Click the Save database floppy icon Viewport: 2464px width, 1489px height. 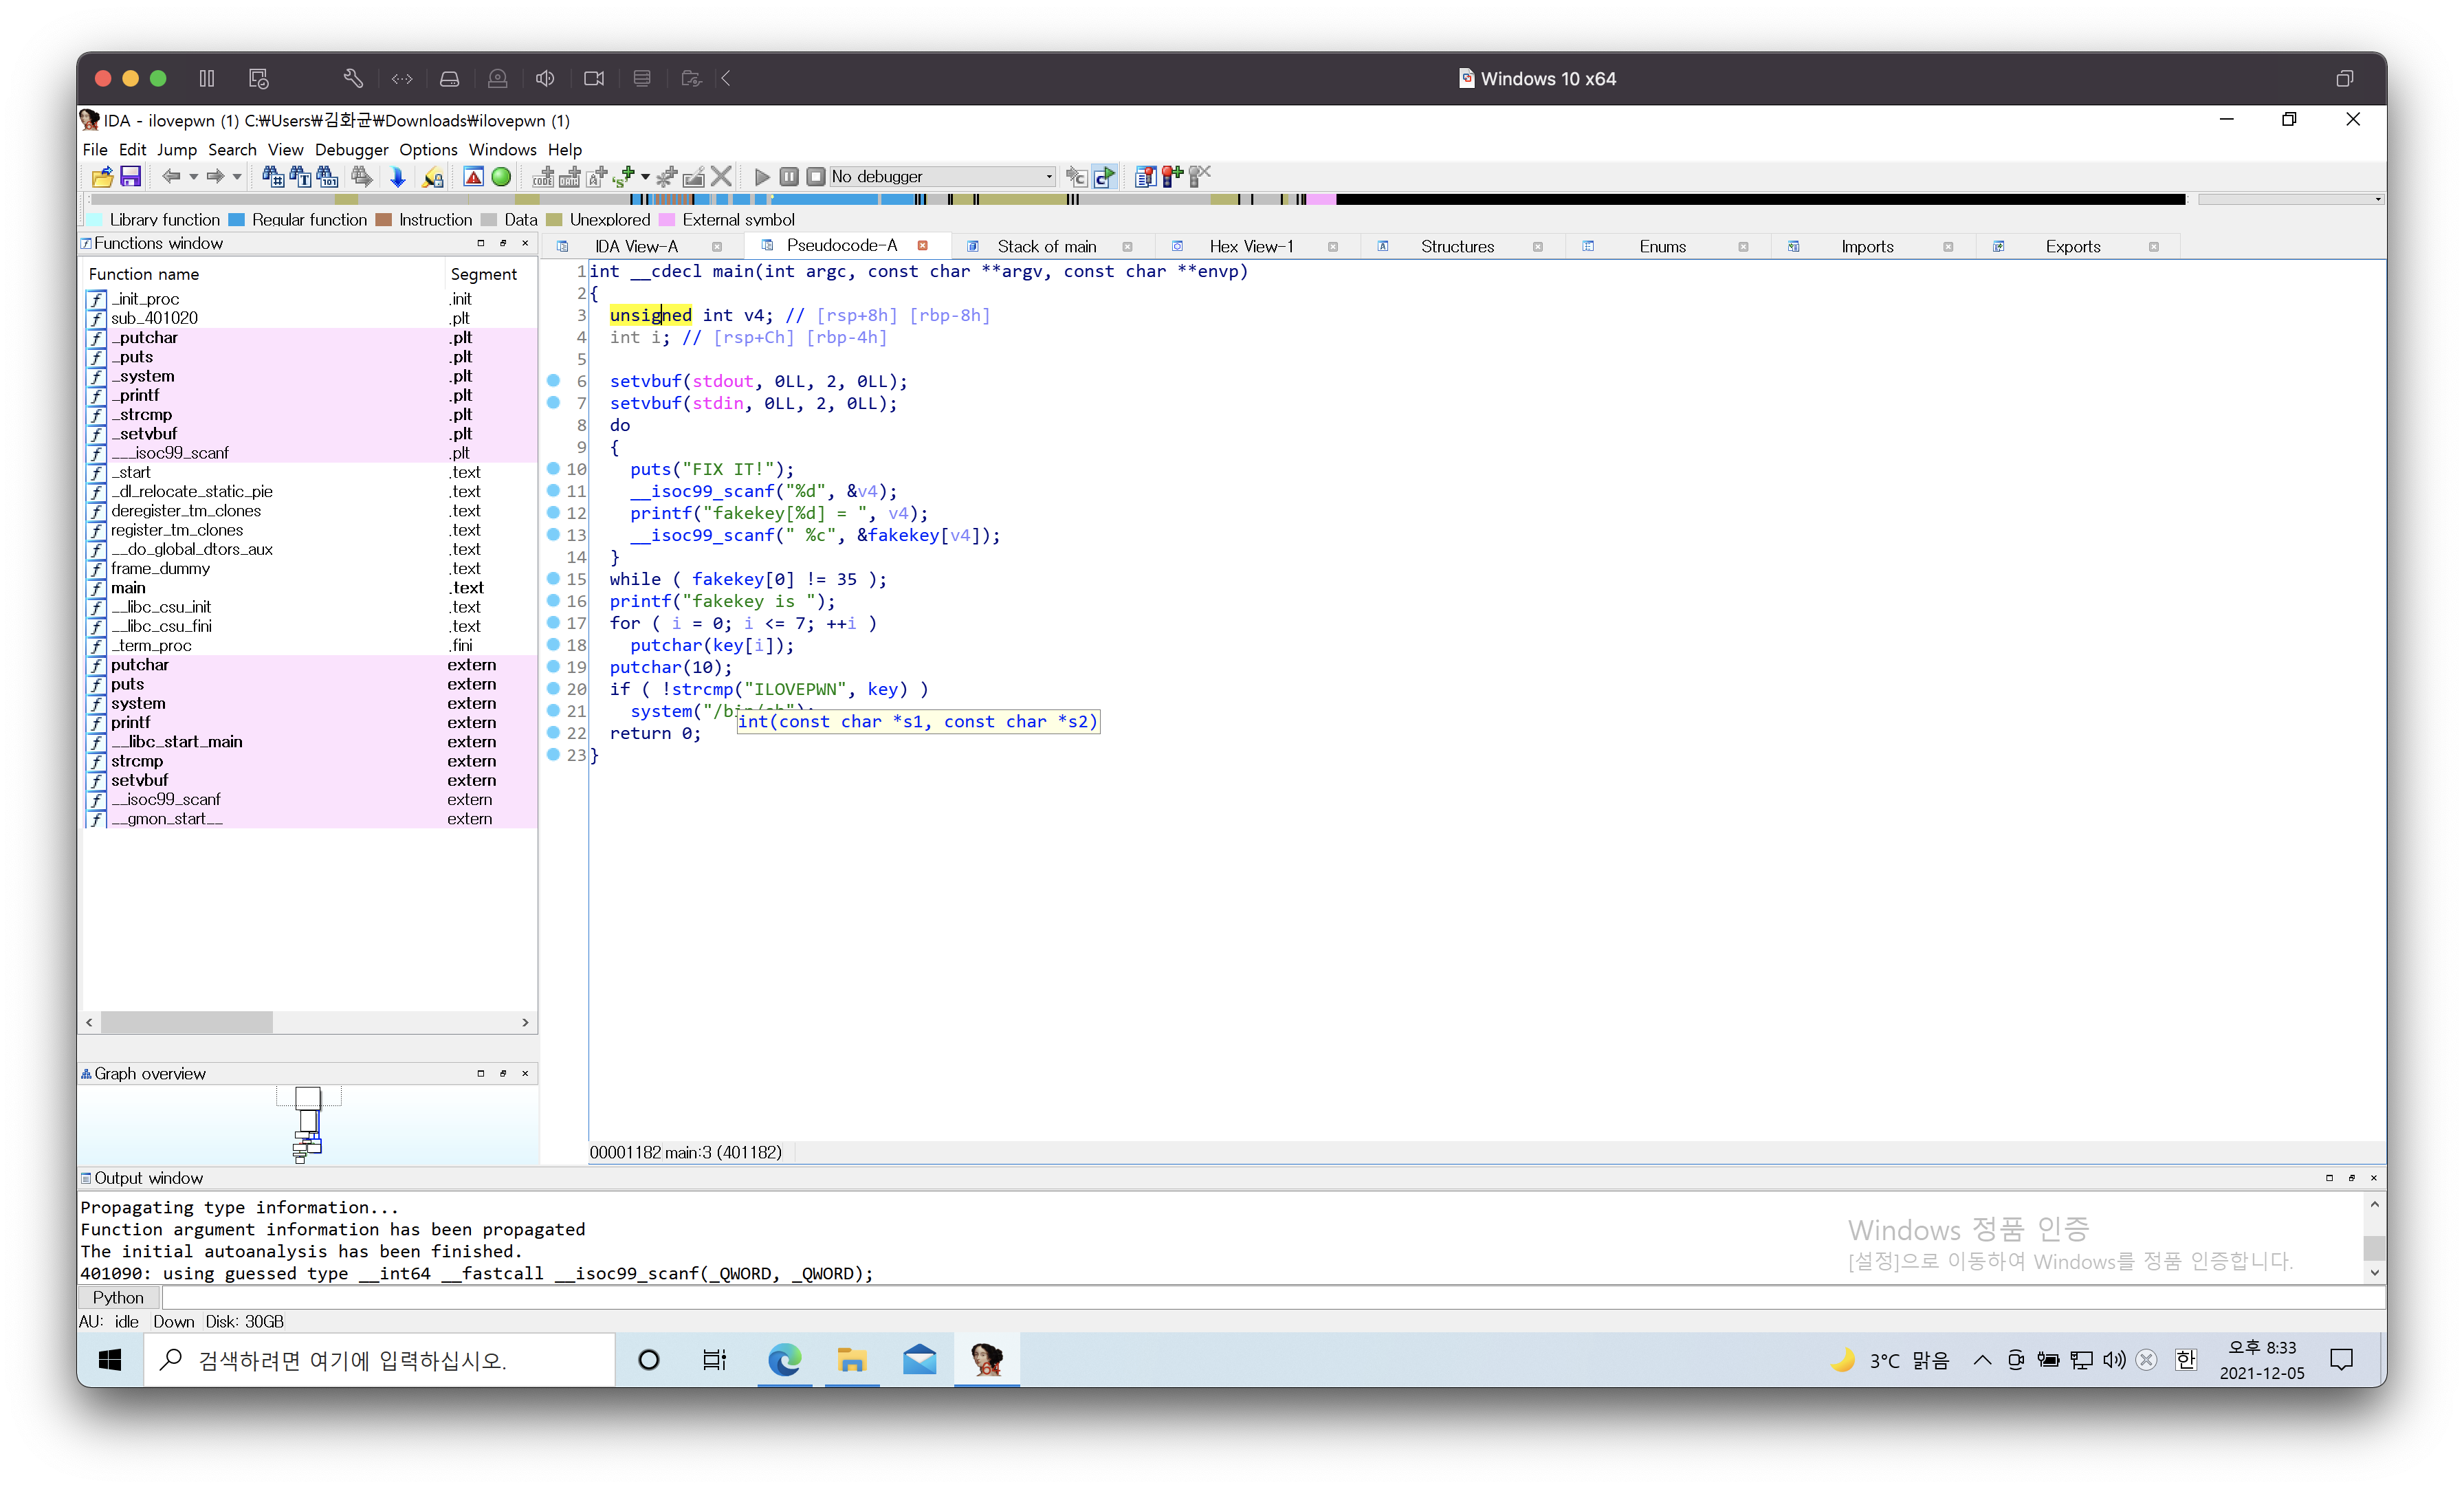(x=130, y=177)
